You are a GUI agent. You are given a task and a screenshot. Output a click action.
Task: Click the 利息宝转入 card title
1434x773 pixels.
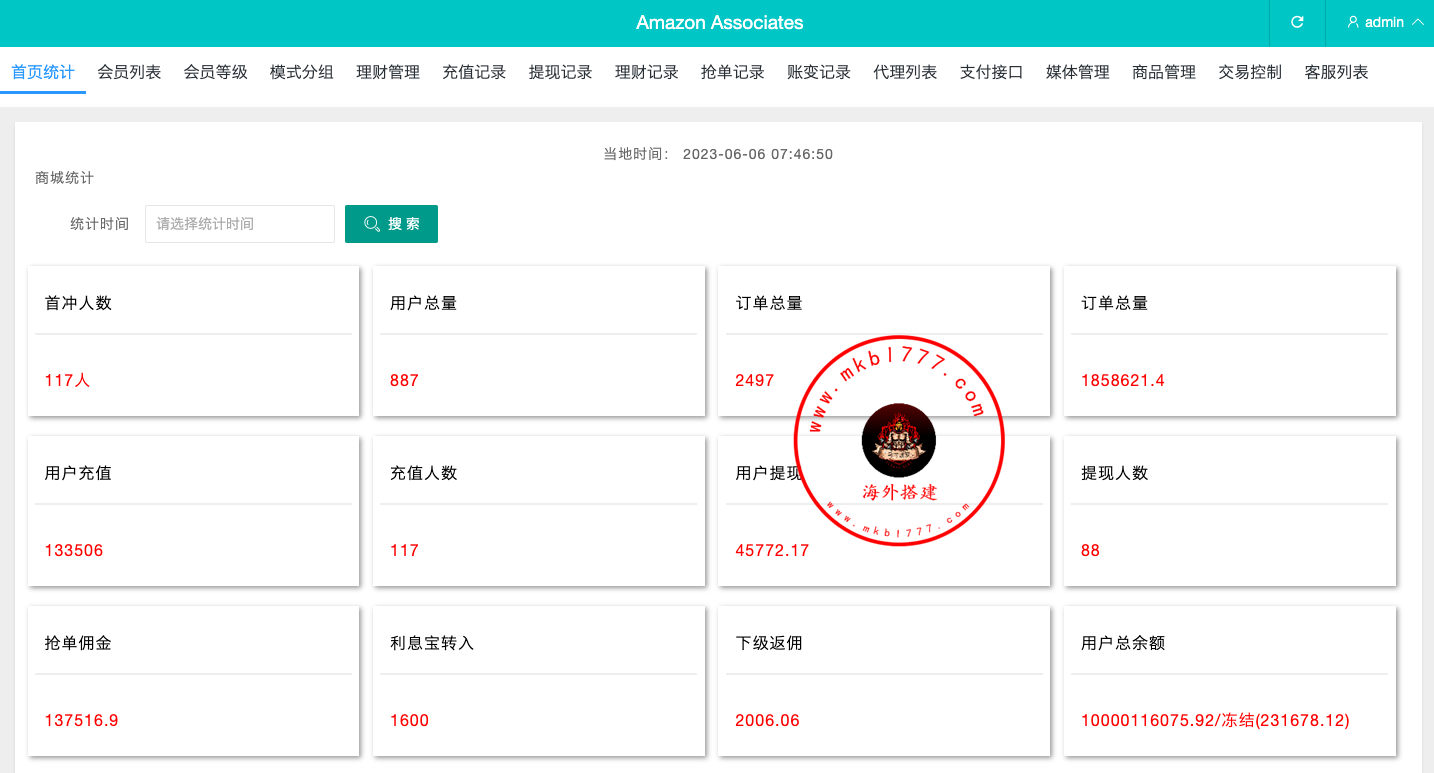click(x=432, y=643)
